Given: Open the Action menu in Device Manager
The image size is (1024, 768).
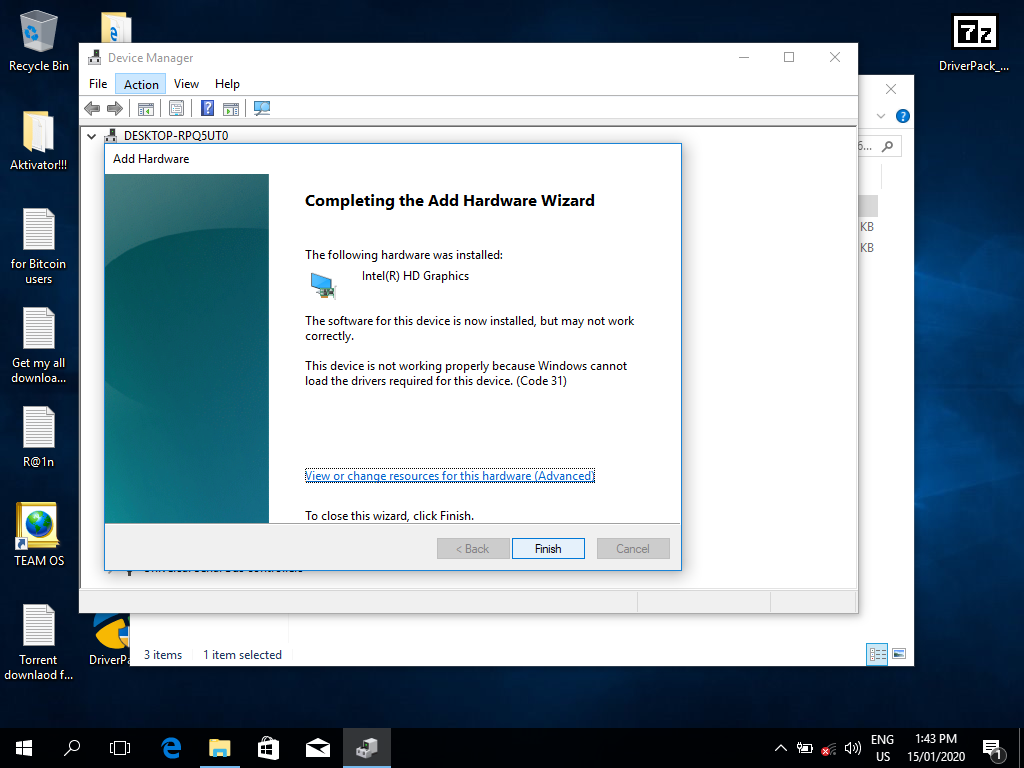Looking at the screenshot, I should [141, 84].
